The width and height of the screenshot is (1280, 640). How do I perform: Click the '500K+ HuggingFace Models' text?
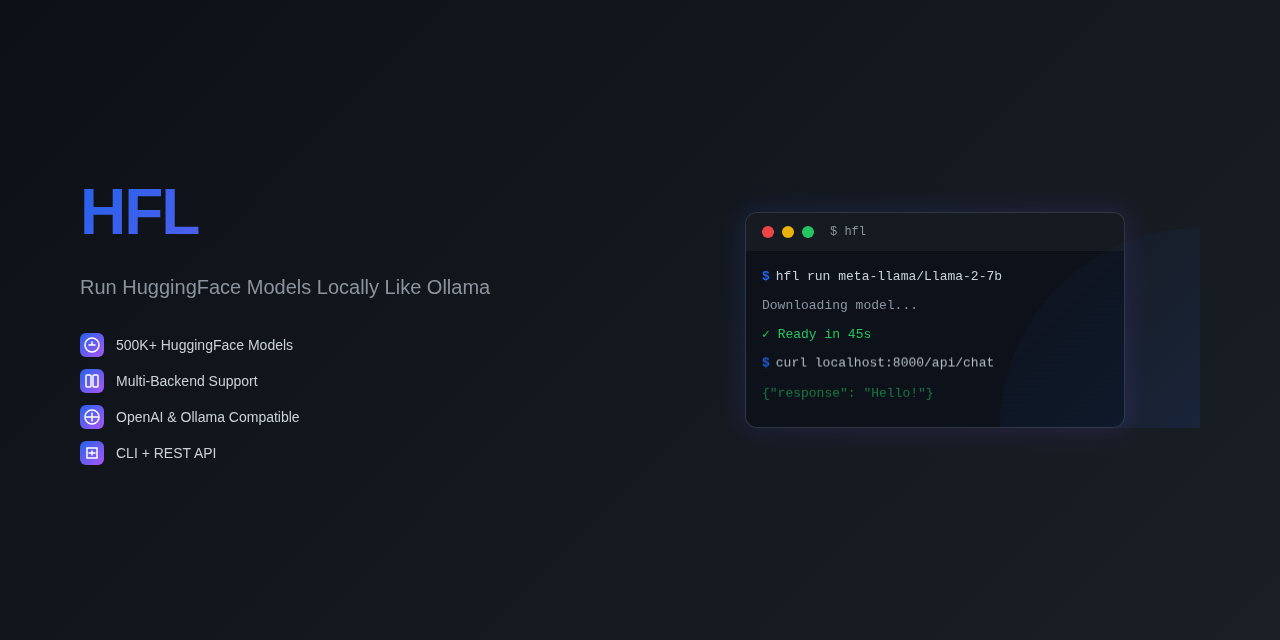204,345
